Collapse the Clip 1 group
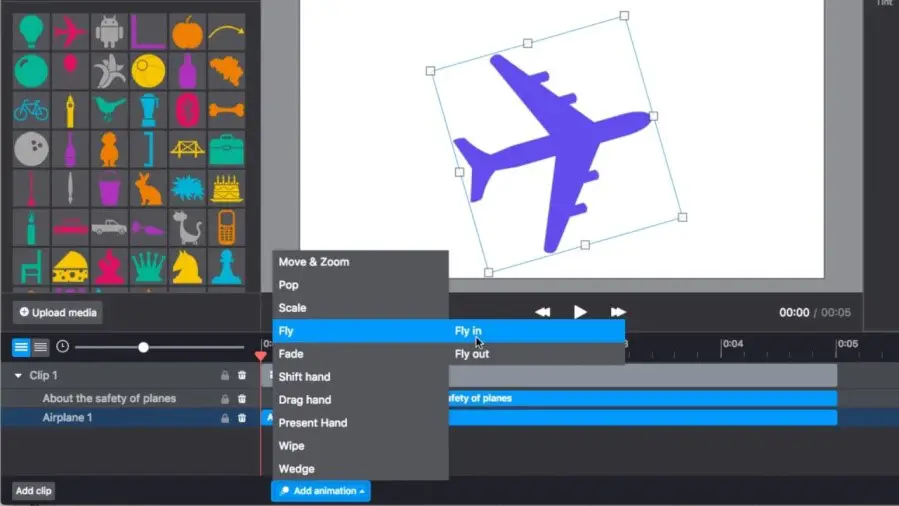Viewport: 899px width, 506px height. pos(18,375)
